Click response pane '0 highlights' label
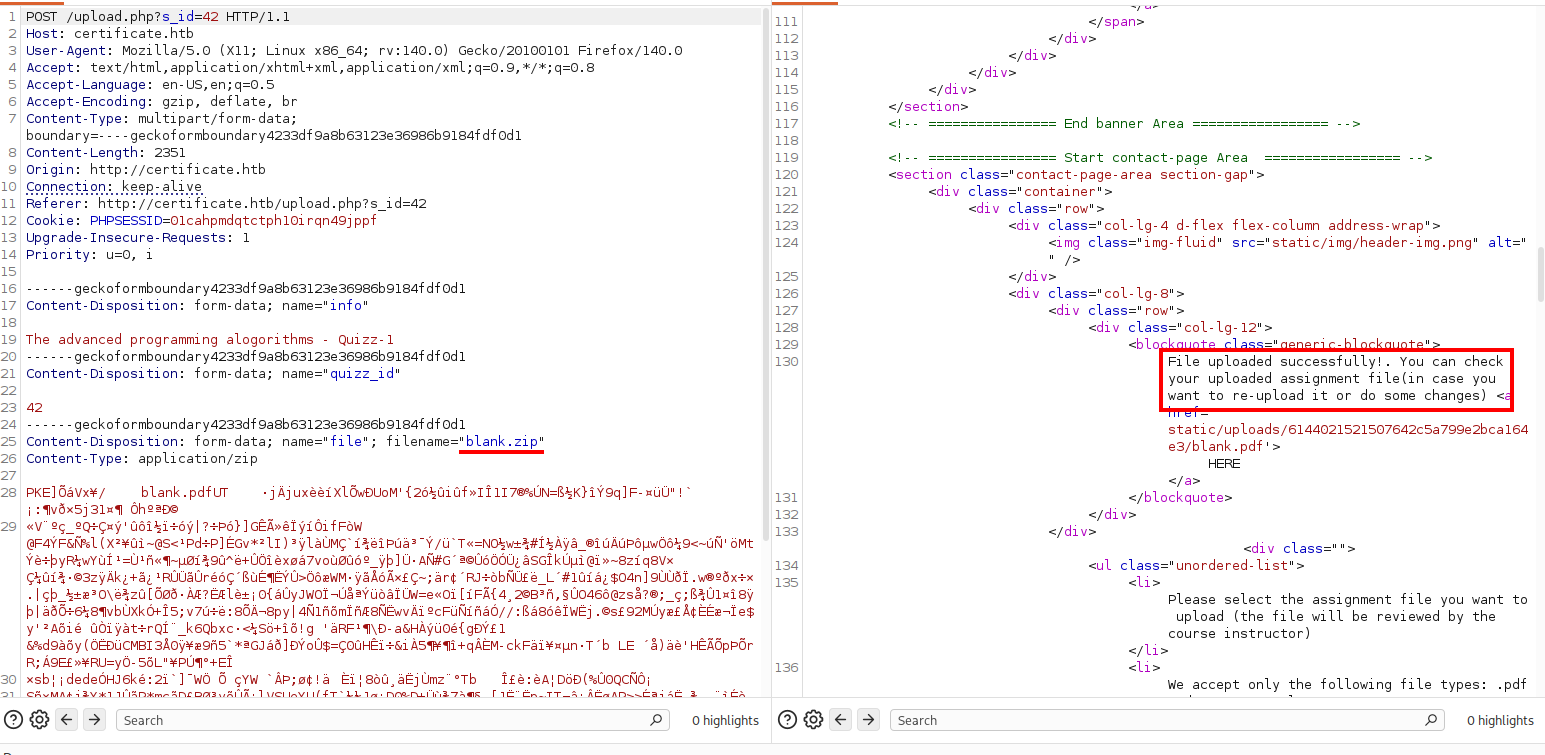The width and height of the screenshot is (1545, 755). coord(1500,720)
